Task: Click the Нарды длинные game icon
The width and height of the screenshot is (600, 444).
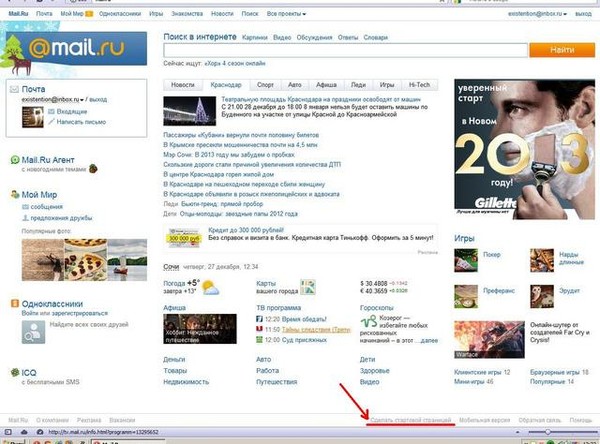Action: (542, 260)
